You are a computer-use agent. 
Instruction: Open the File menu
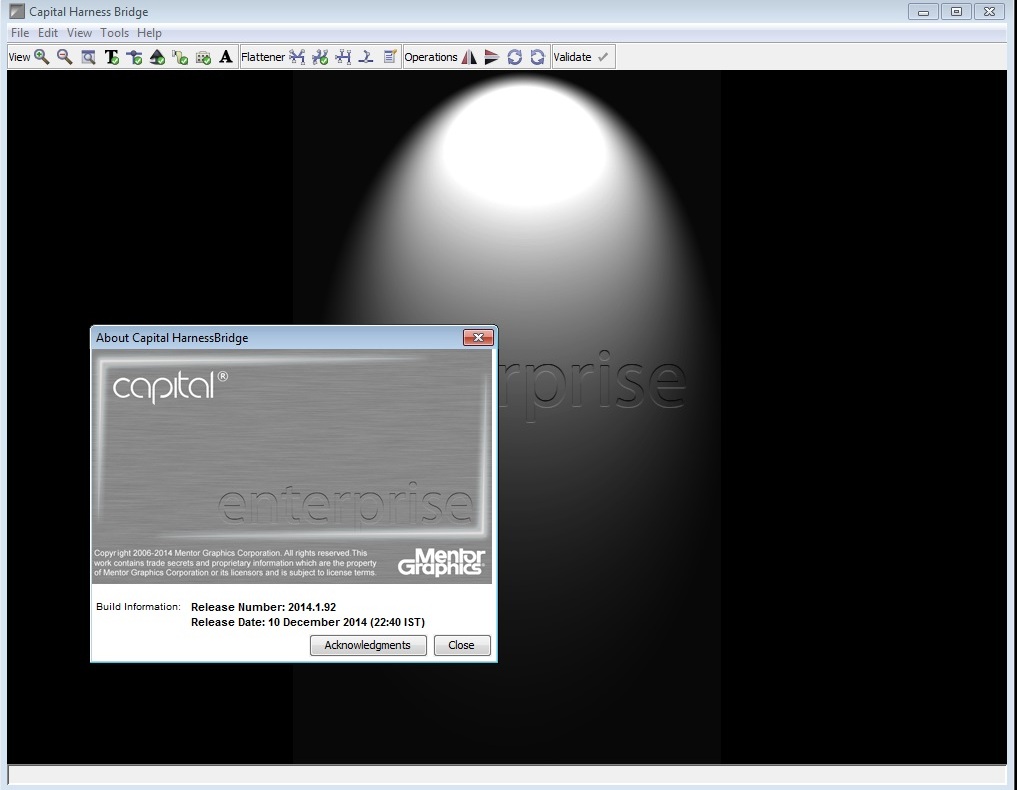[x=19, y=32]
